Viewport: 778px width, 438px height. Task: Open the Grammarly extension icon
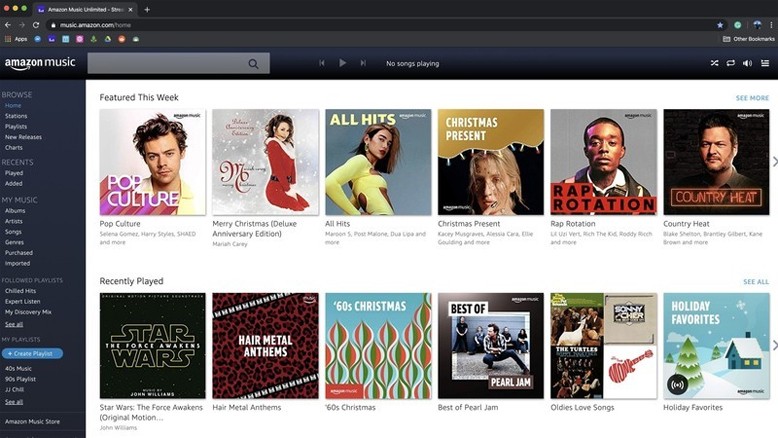click(x=738, y=25)
